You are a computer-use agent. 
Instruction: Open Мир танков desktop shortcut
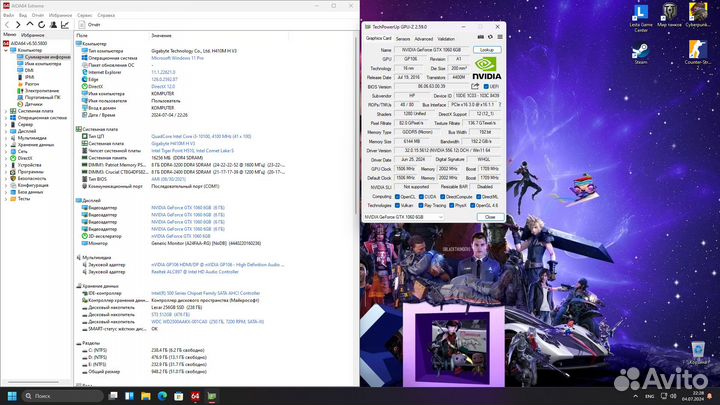tap(669, 15)
